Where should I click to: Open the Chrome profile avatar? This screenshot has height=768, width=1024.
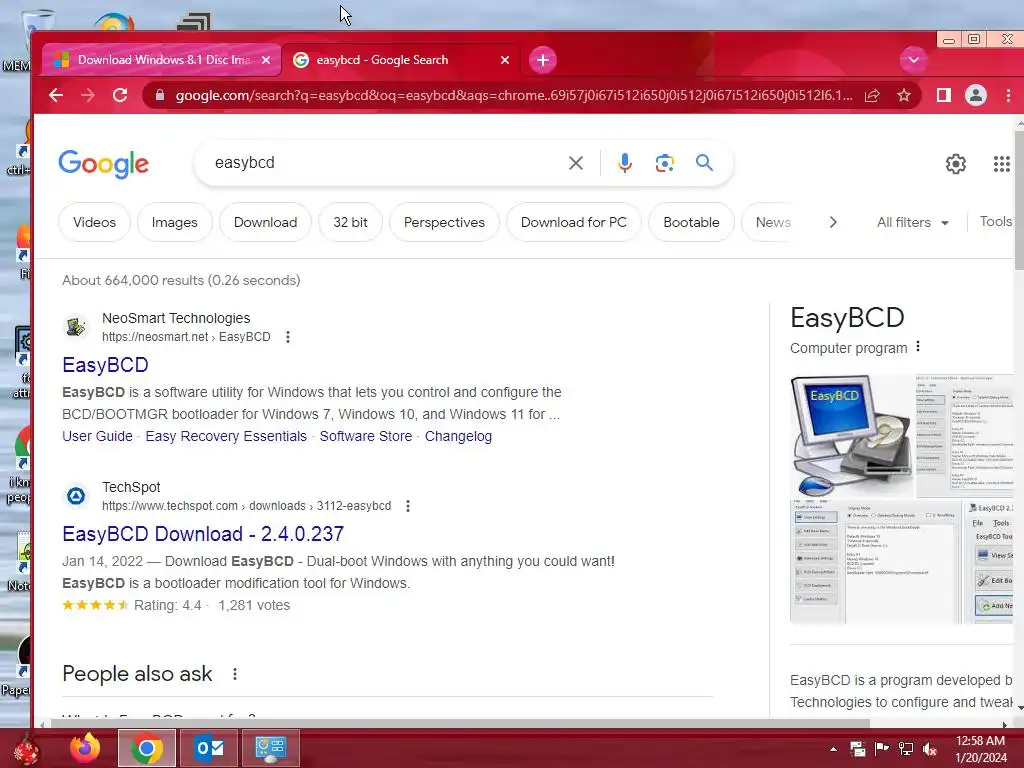[x=976, y=95]
